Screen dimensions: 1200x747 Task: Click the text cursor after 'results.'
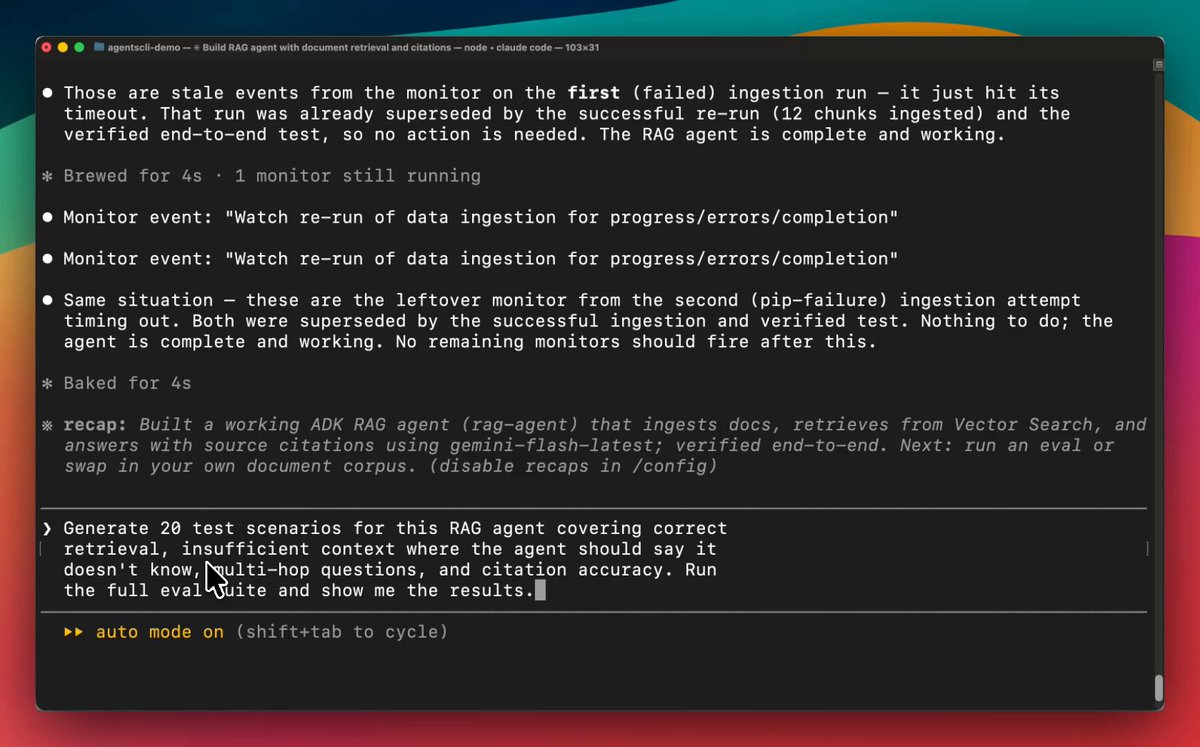540,590
